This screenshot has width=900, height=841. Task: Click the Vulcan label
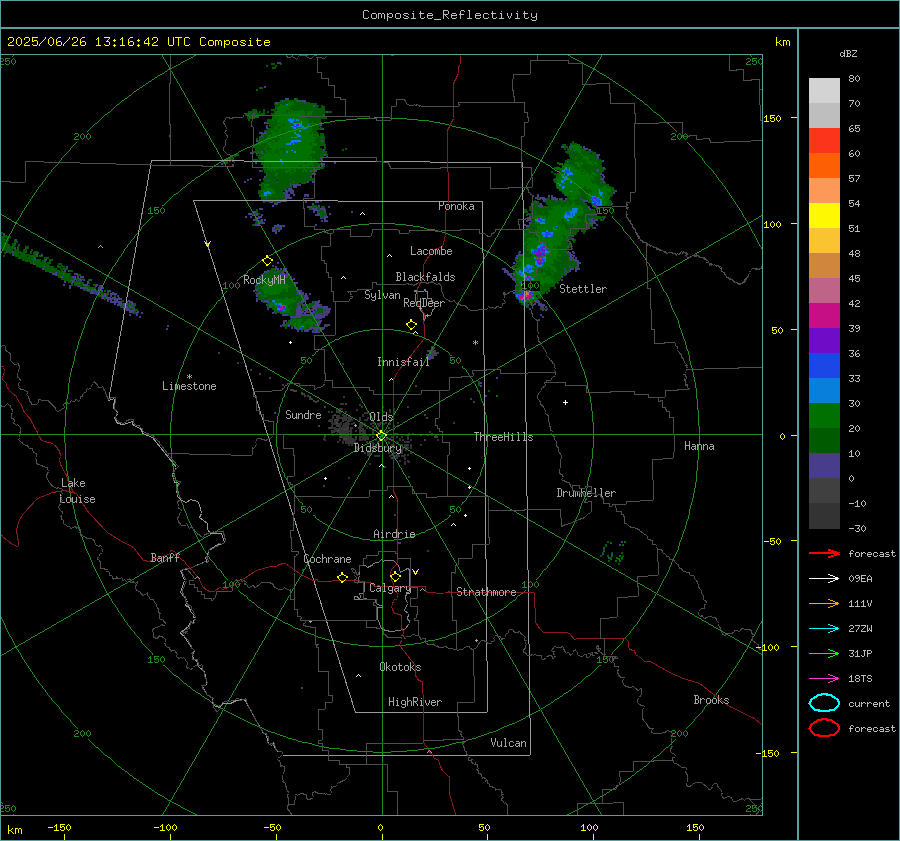coord(508,743)
